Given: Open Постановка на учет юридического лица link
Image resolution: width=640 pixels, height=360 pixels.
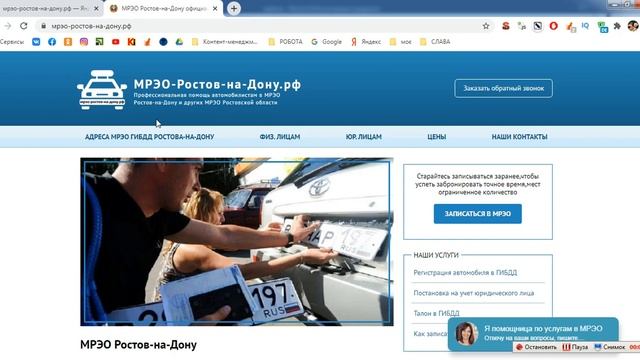Looking at the screenshot, I should (x=473, y=293).
